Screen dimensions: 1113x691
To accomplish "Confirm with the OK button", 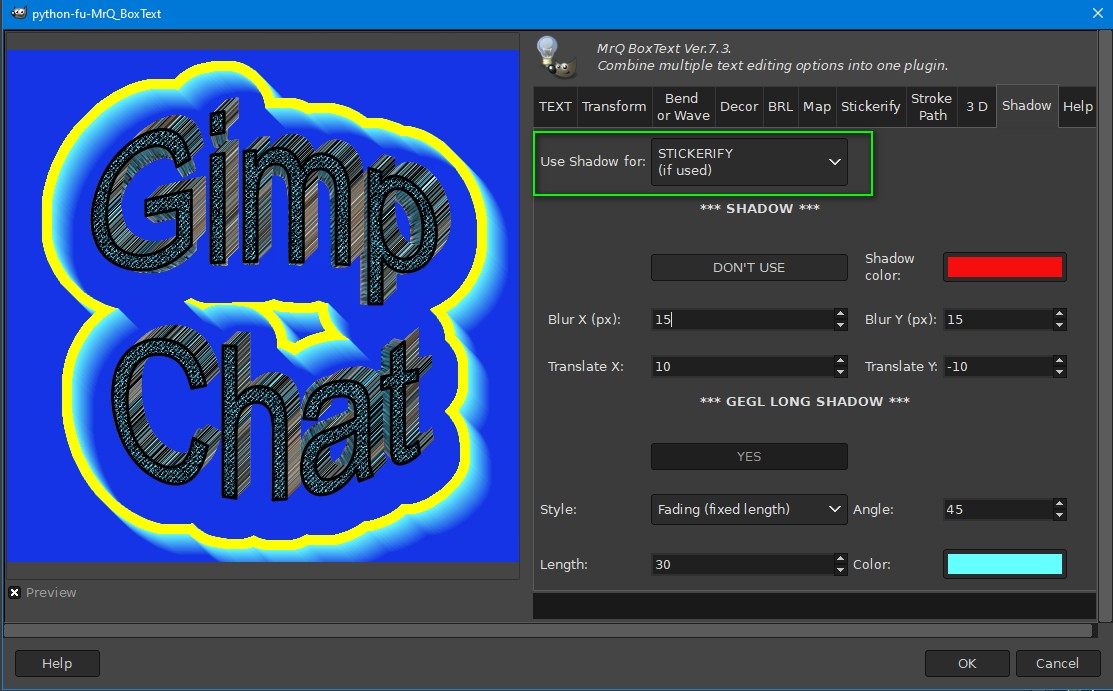I will pos(967,663).
